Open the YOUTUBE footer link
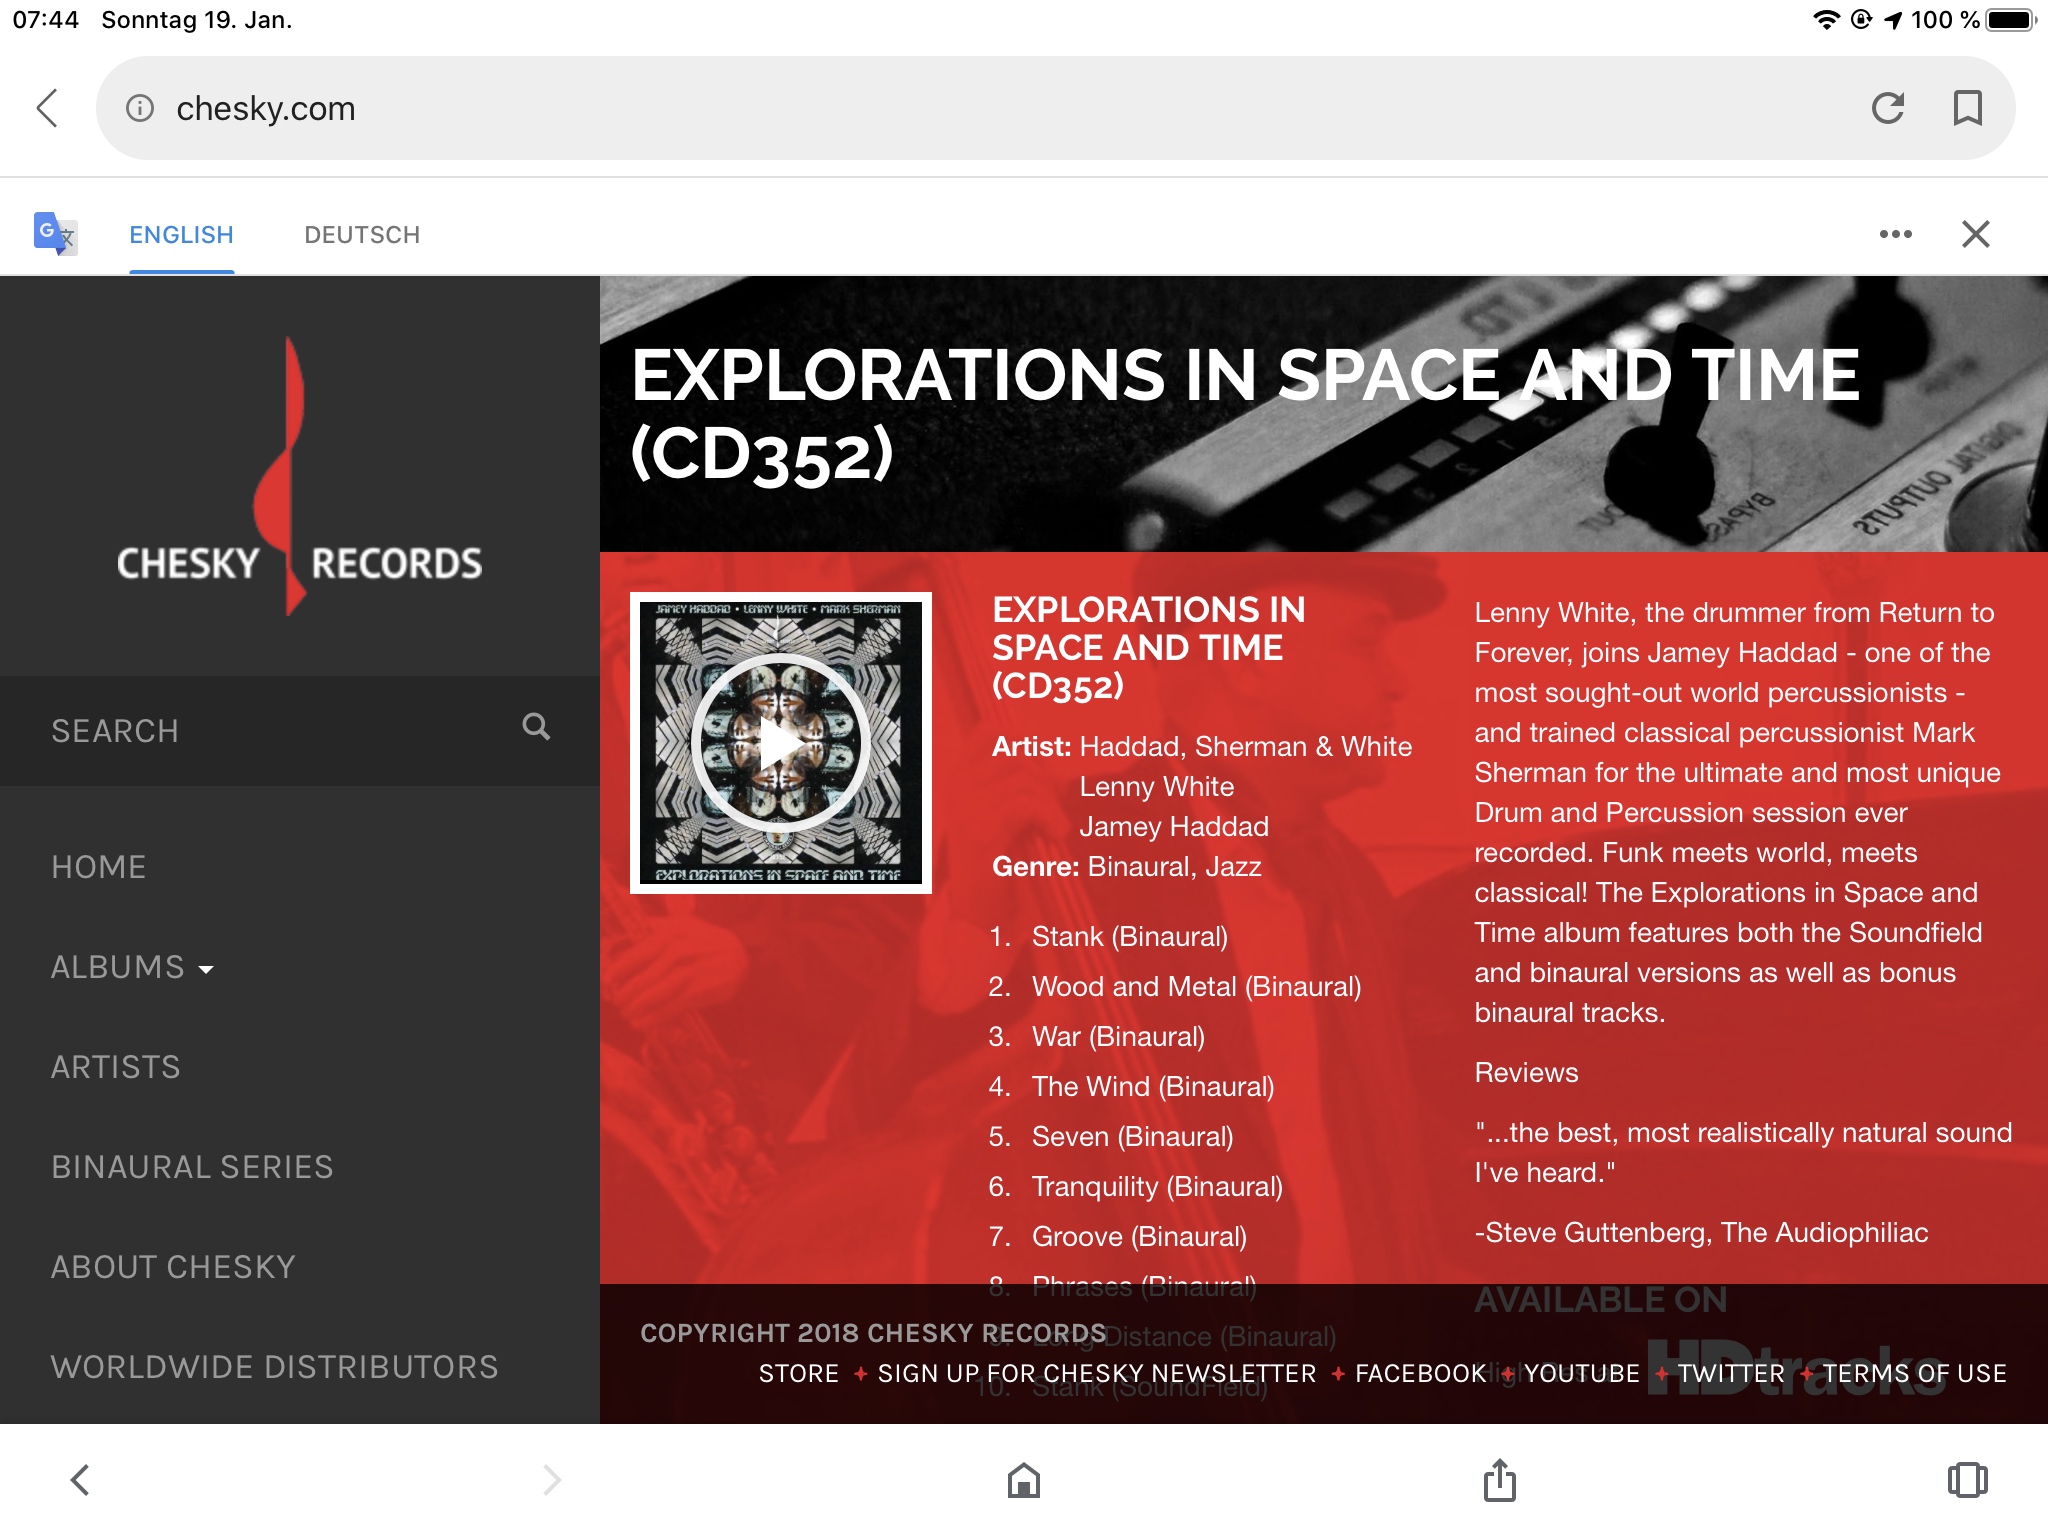Viewport: 2048px width, 1536px height. pos(1582,1374)
